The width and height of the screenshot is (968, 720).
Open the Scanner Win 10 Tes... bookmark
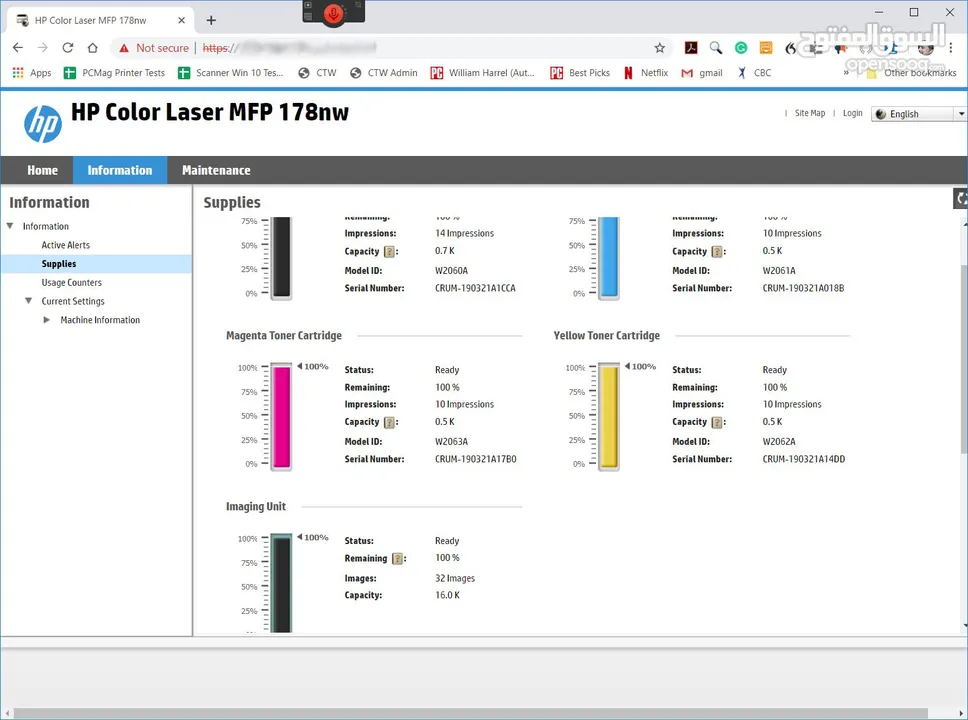(x=230, y=73)
